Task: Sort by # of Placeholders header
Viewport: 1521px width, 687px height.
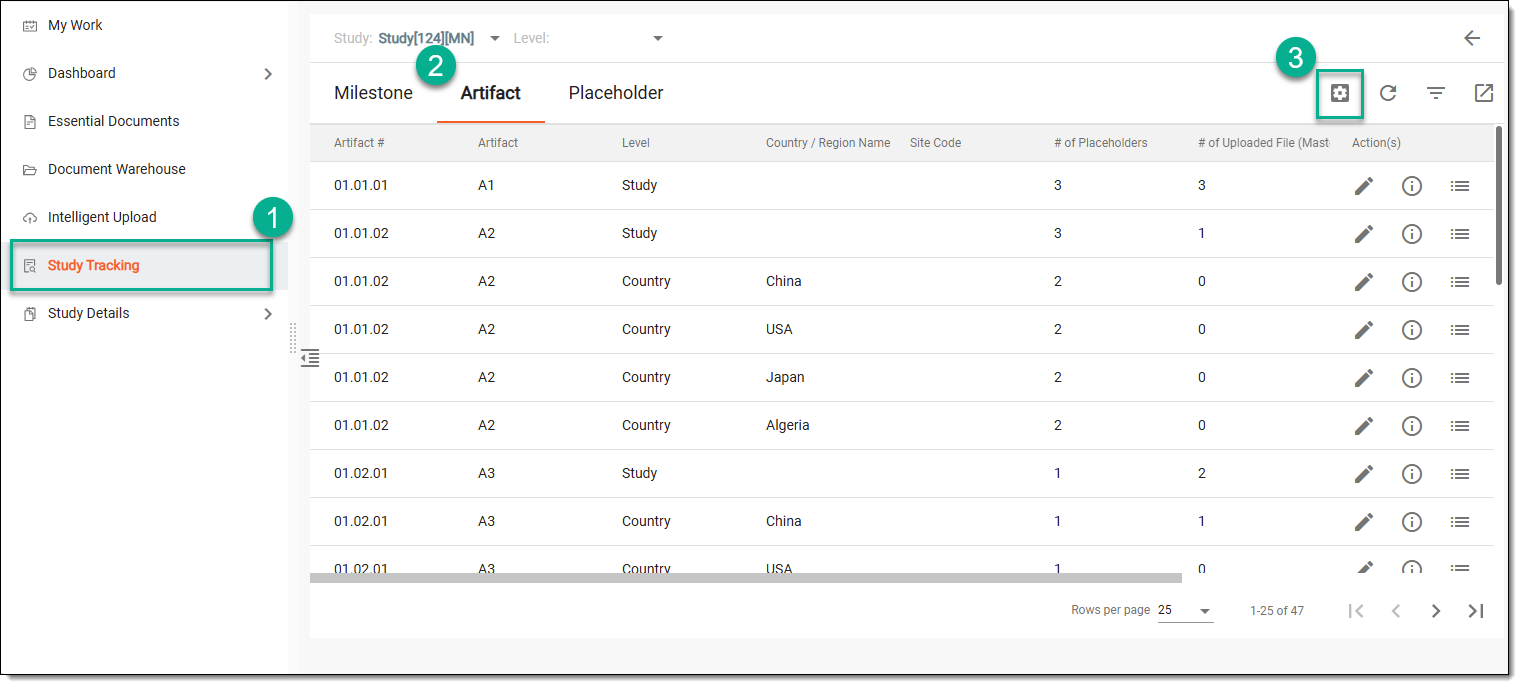Action: click(x=1101, y=143)
